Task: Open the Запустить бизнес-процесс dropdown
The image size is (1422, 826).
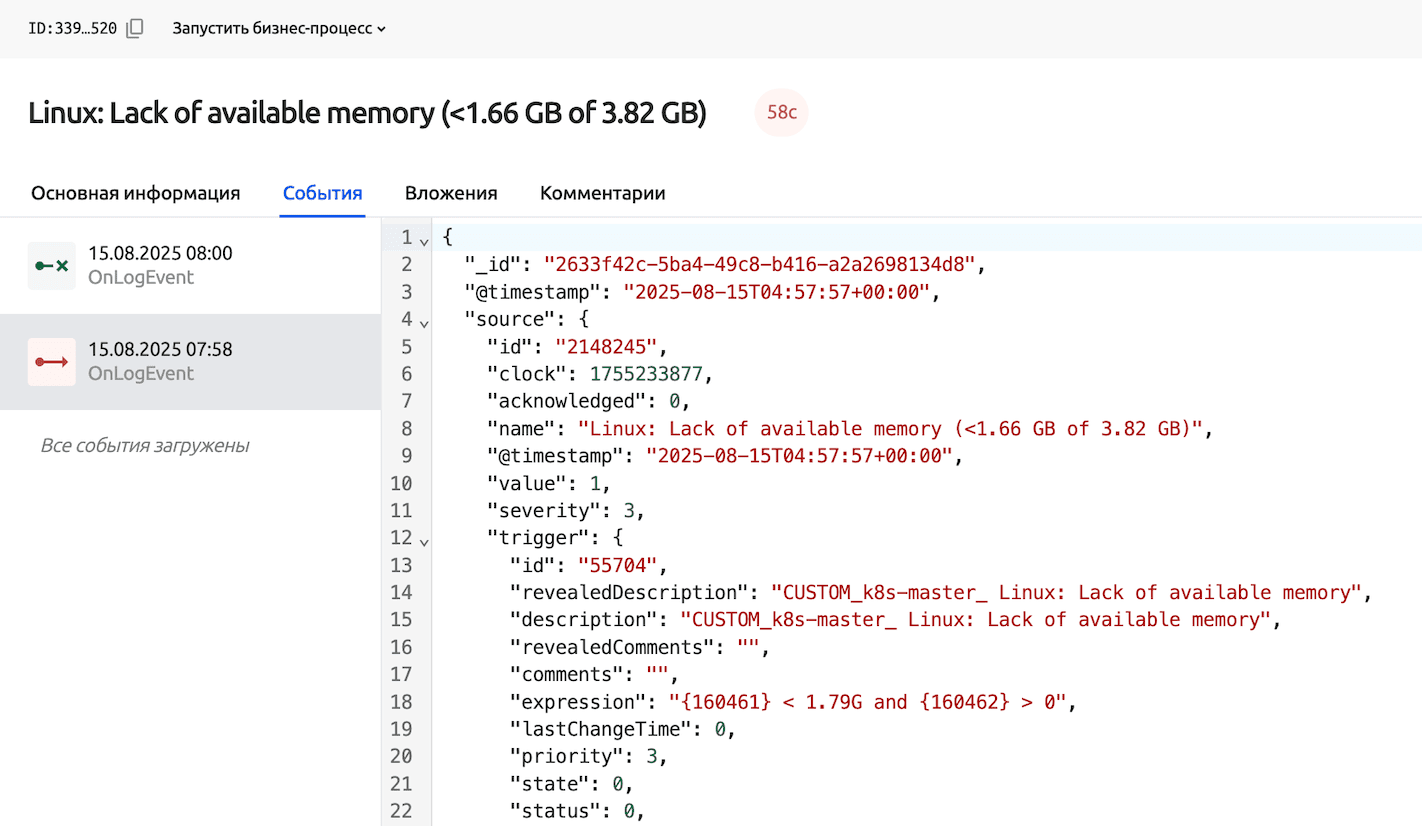Action: point(279,28)
